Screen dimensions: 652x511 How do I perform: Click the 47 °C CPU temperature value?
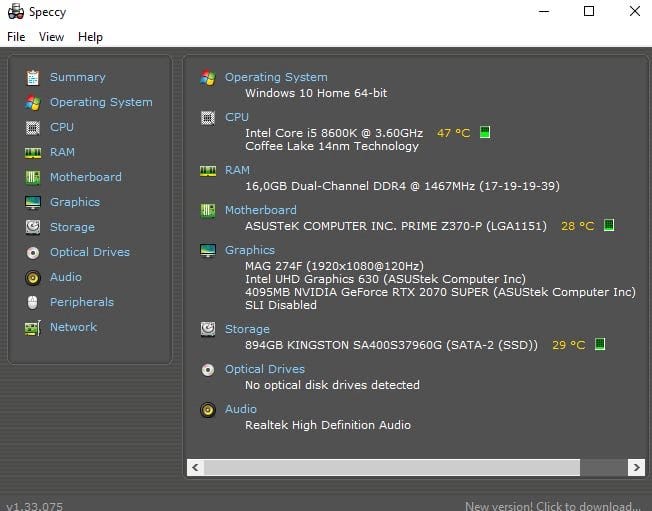tap(454, 133)
